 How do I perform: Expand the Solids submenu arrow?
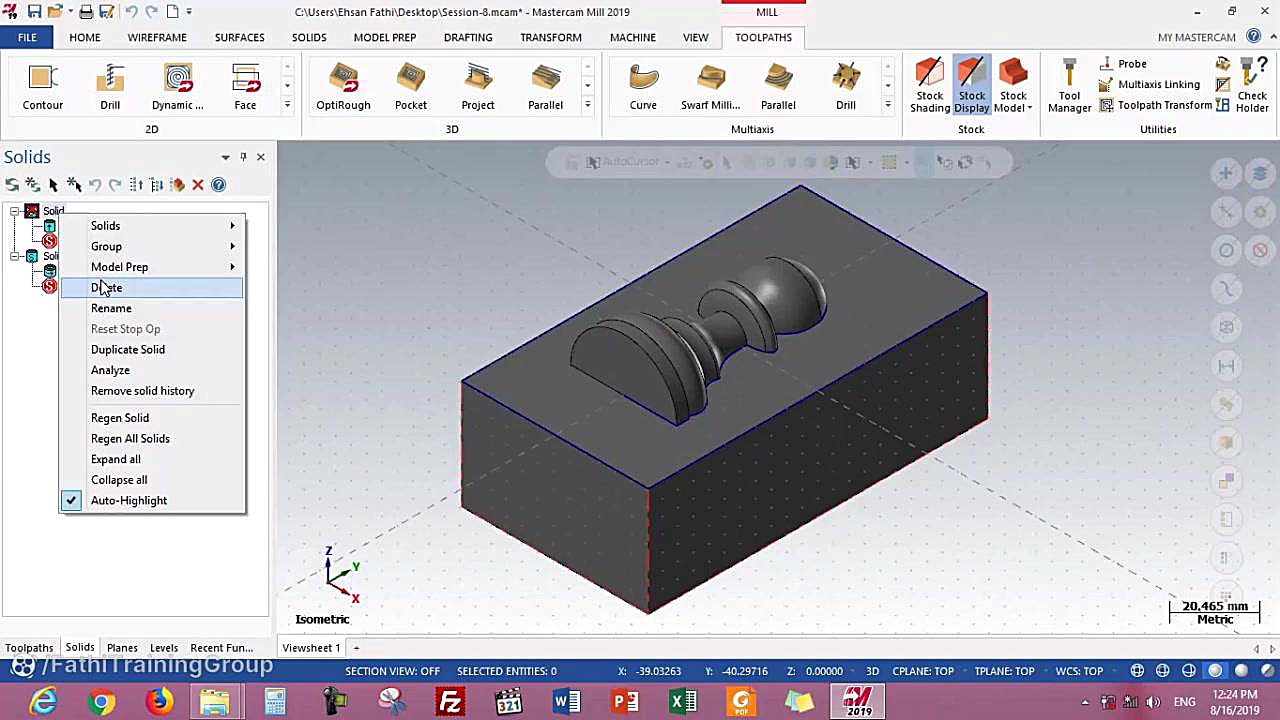click(232, 226)
